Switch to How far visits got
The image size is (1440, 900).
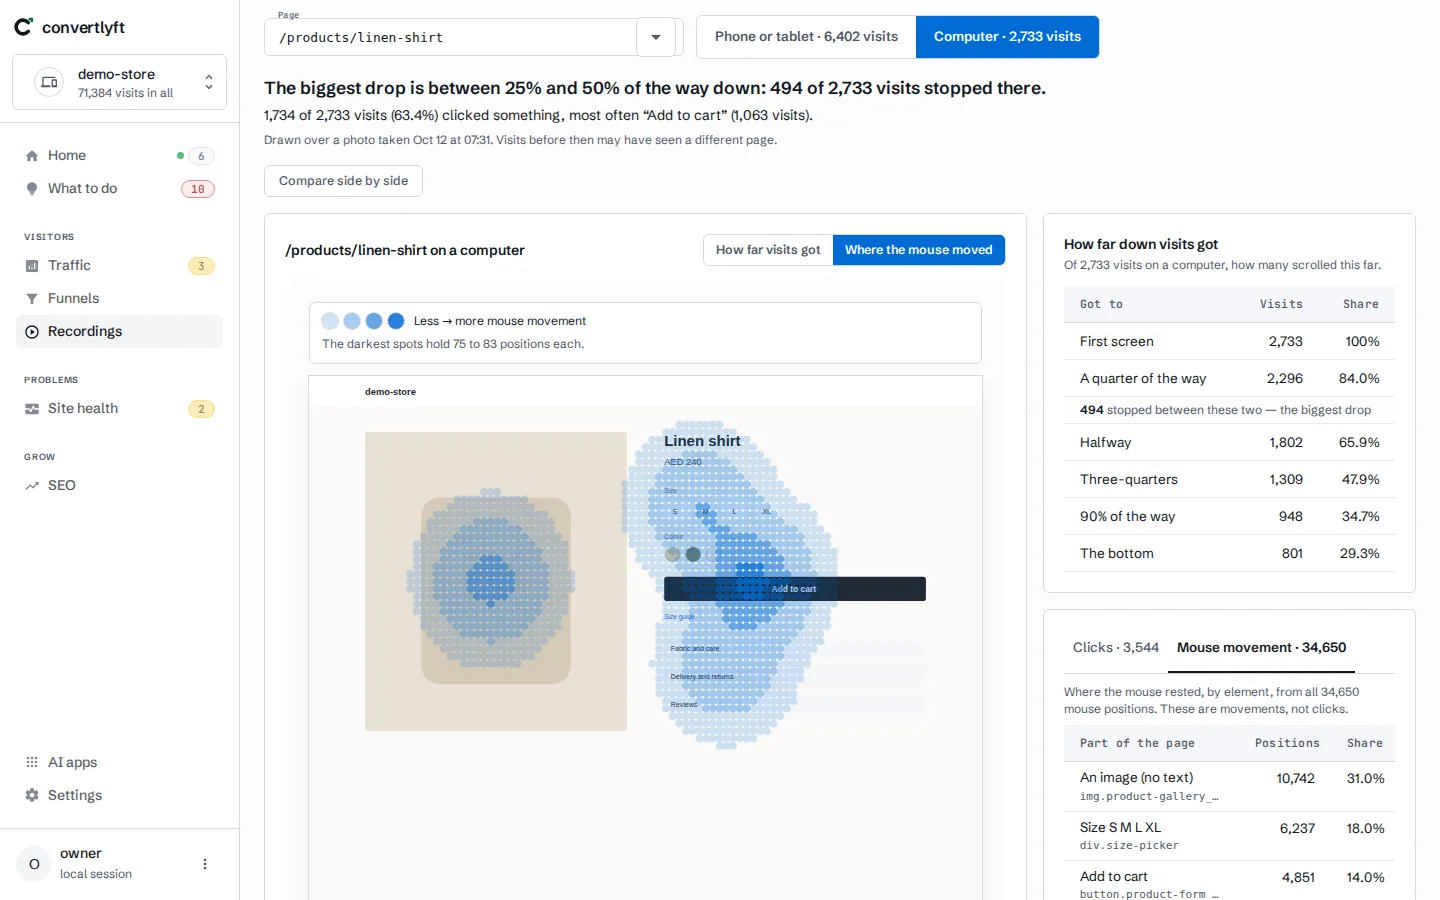pos(768,250)
